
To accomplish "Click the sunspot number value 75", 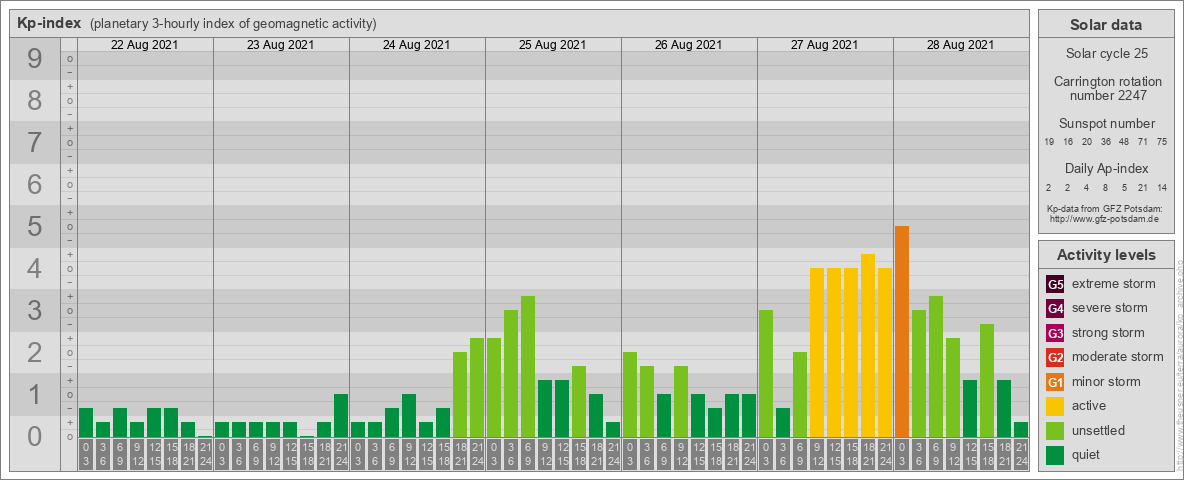I will pos(1161,142).
